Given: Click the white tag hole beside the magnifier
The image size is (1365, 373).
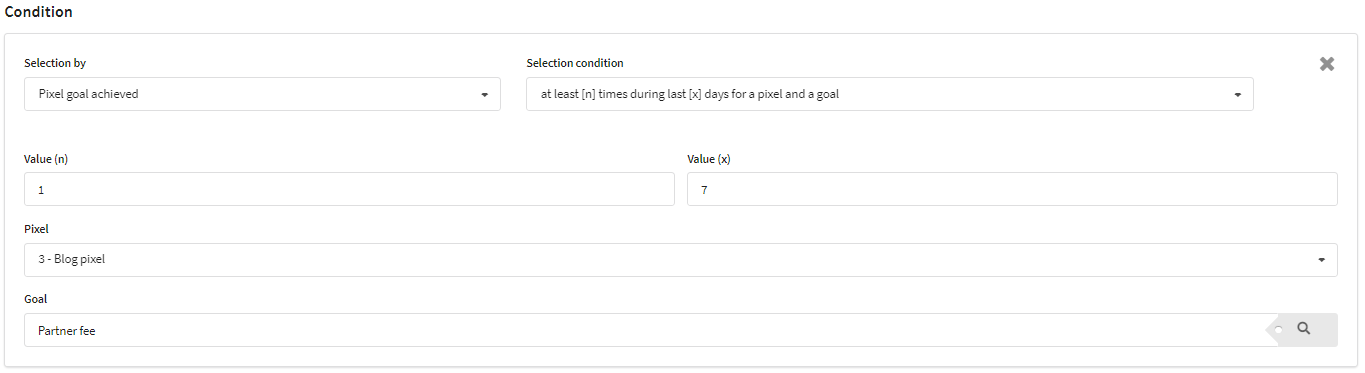Looking at the screenshot, I should point(1278,330).
